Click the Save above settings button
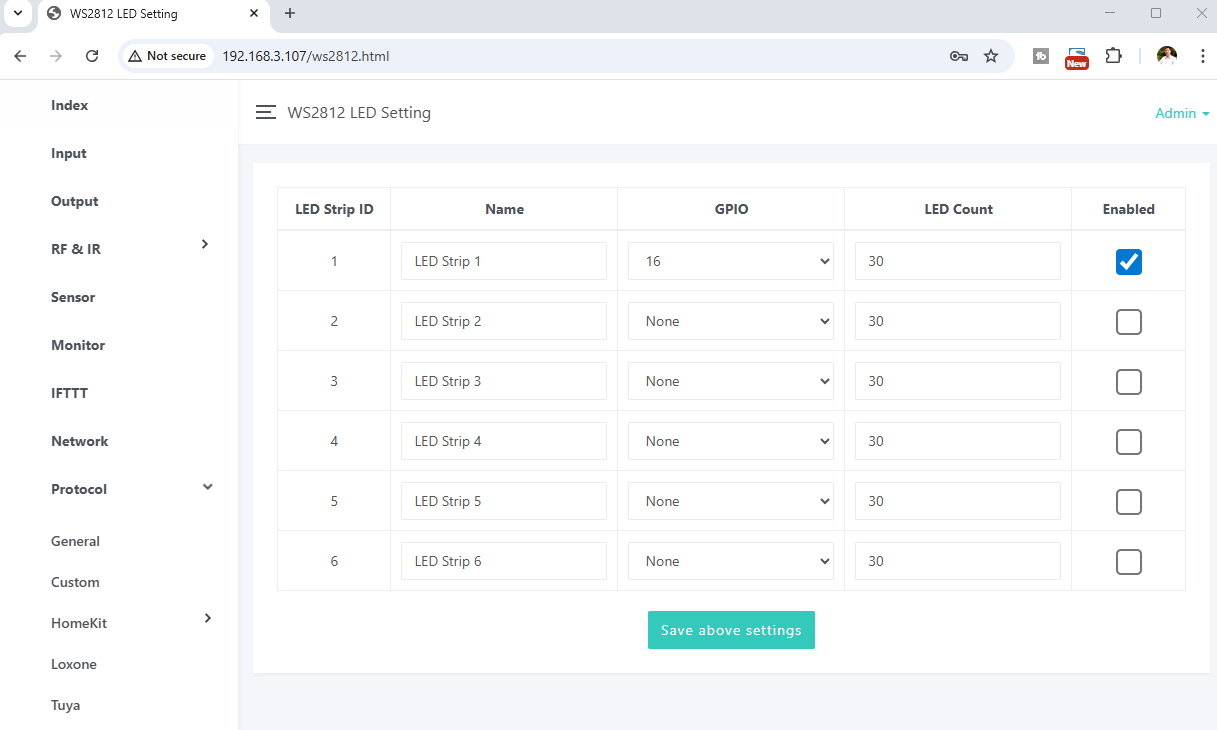Image resolution: width=1217 pixels, height=730 pixels. tap(731, 630)
